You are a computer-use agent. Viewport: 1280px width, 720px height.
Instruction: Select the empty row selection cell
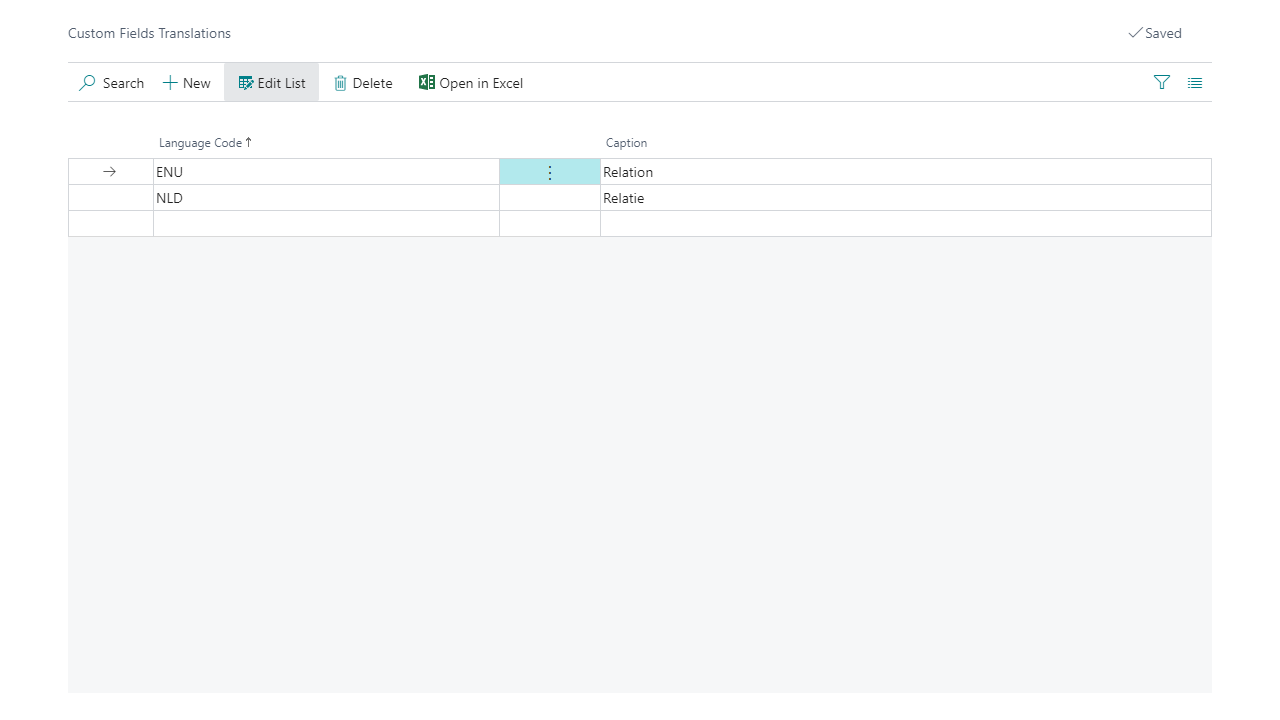coord(110,223)
